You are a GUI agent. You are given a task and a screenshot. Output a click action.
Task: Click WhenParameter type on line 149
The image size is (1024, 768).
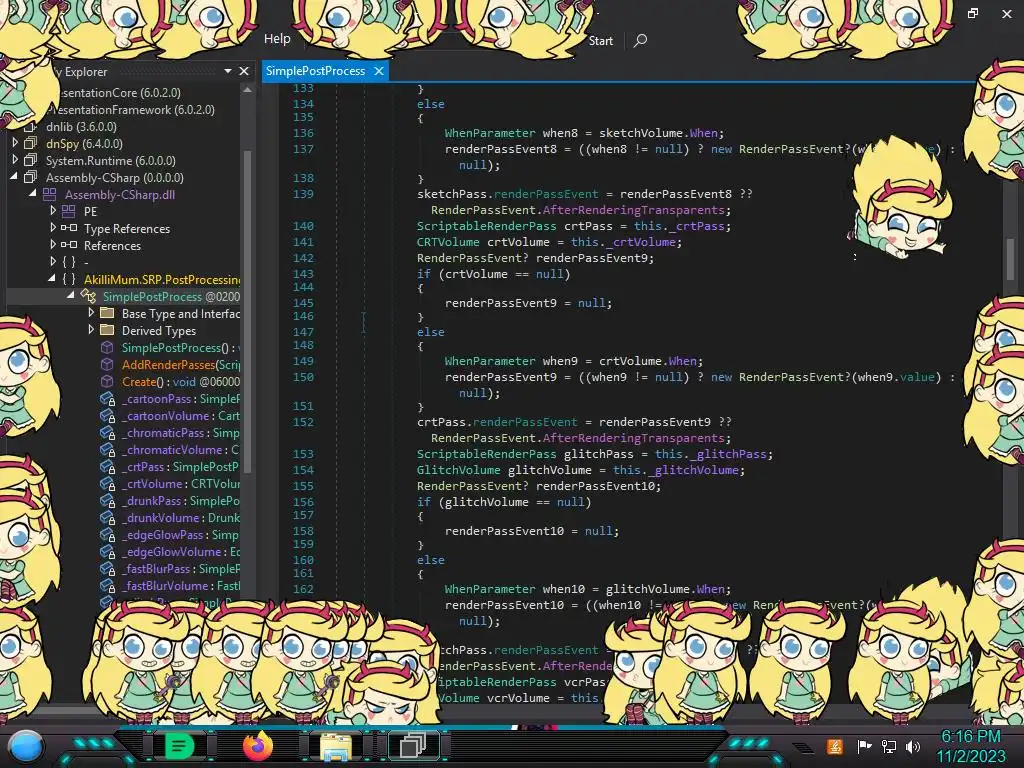tap(490, 361)
